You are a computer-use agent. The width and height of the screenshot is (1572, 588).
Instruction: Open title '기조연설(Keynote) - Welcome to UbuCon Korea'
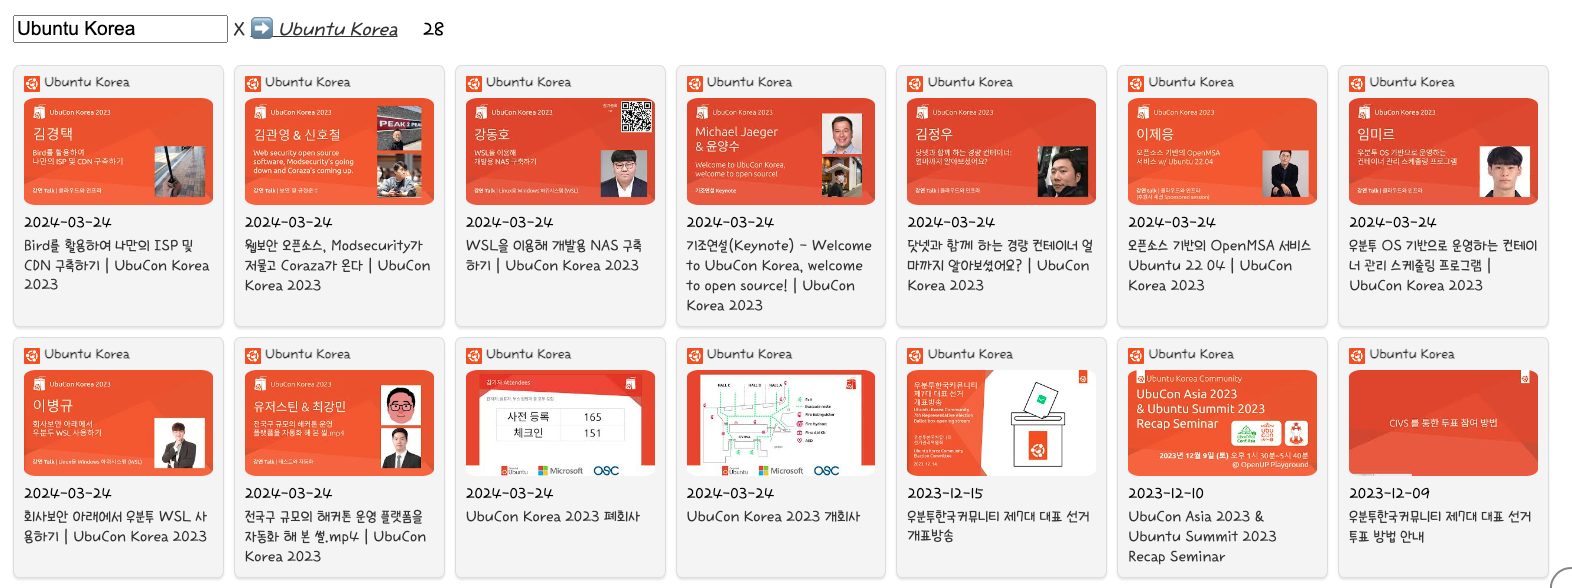coord(779,275)
